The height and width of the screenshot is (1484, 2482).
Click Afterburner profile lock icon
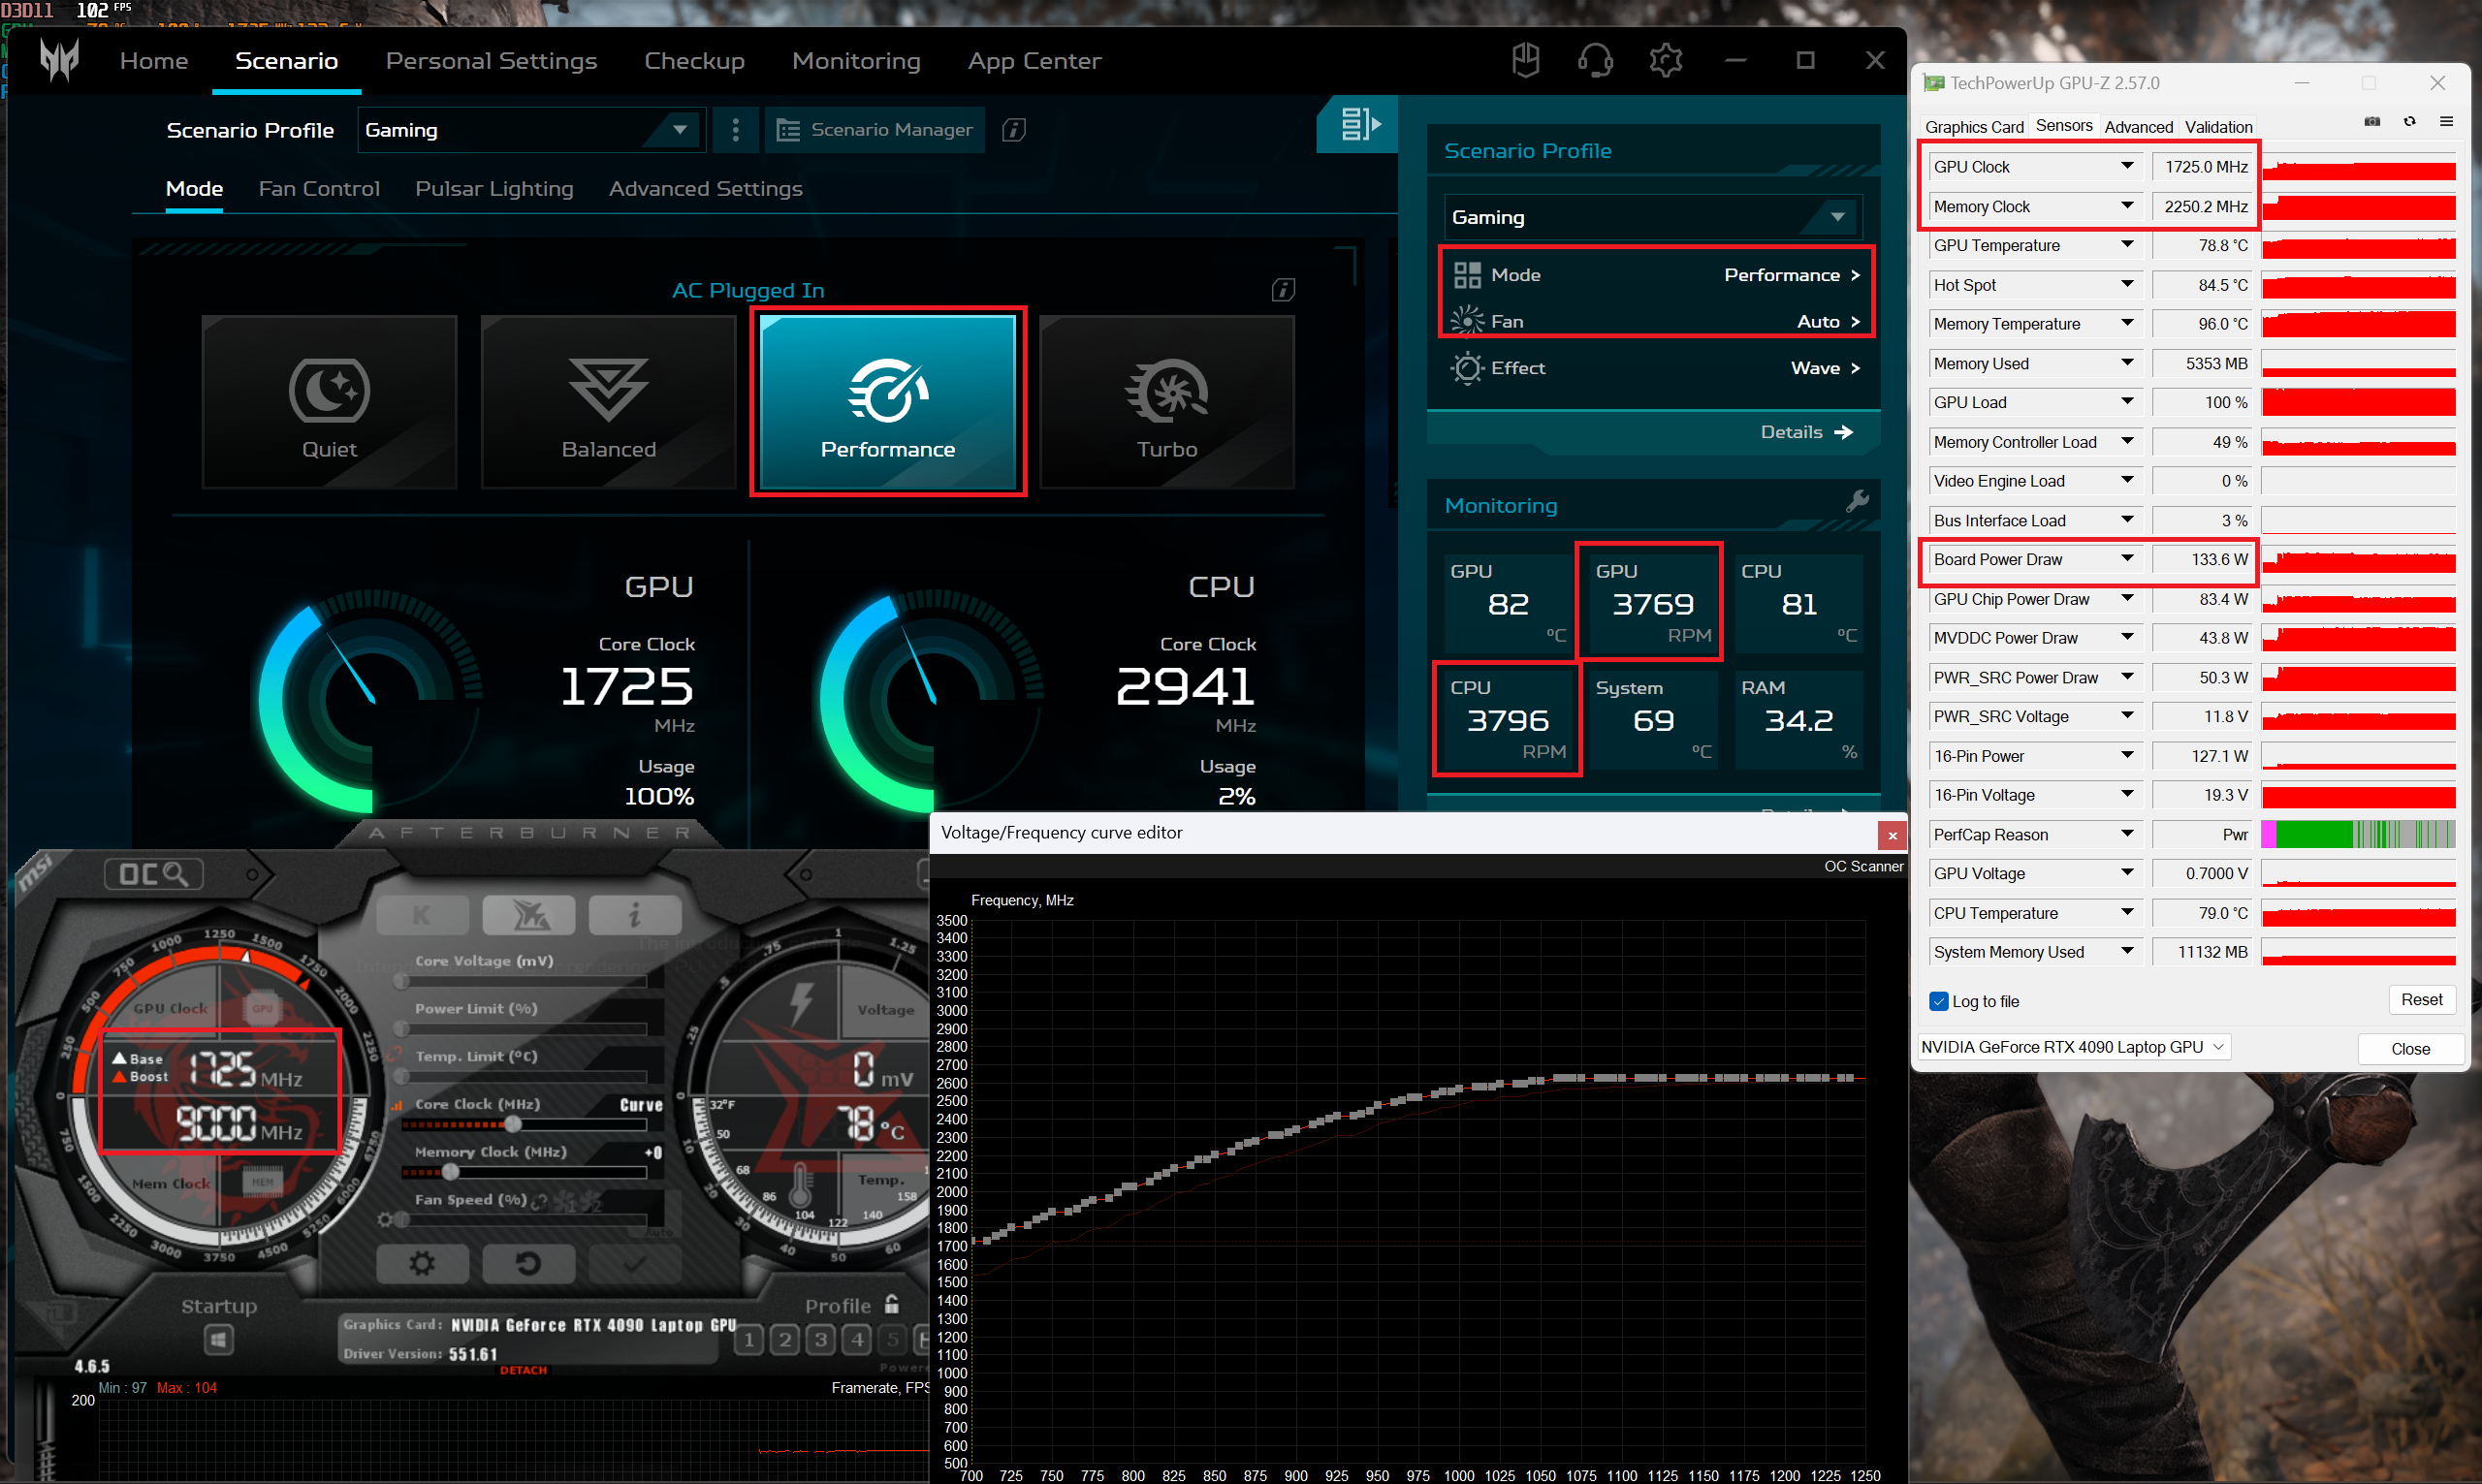click(x=892, y=1304)
